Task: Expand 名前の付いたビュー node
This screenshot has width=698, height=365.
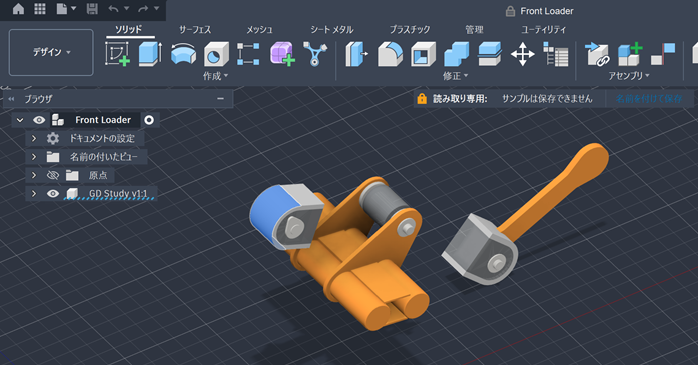Action: tap(33, 157)
